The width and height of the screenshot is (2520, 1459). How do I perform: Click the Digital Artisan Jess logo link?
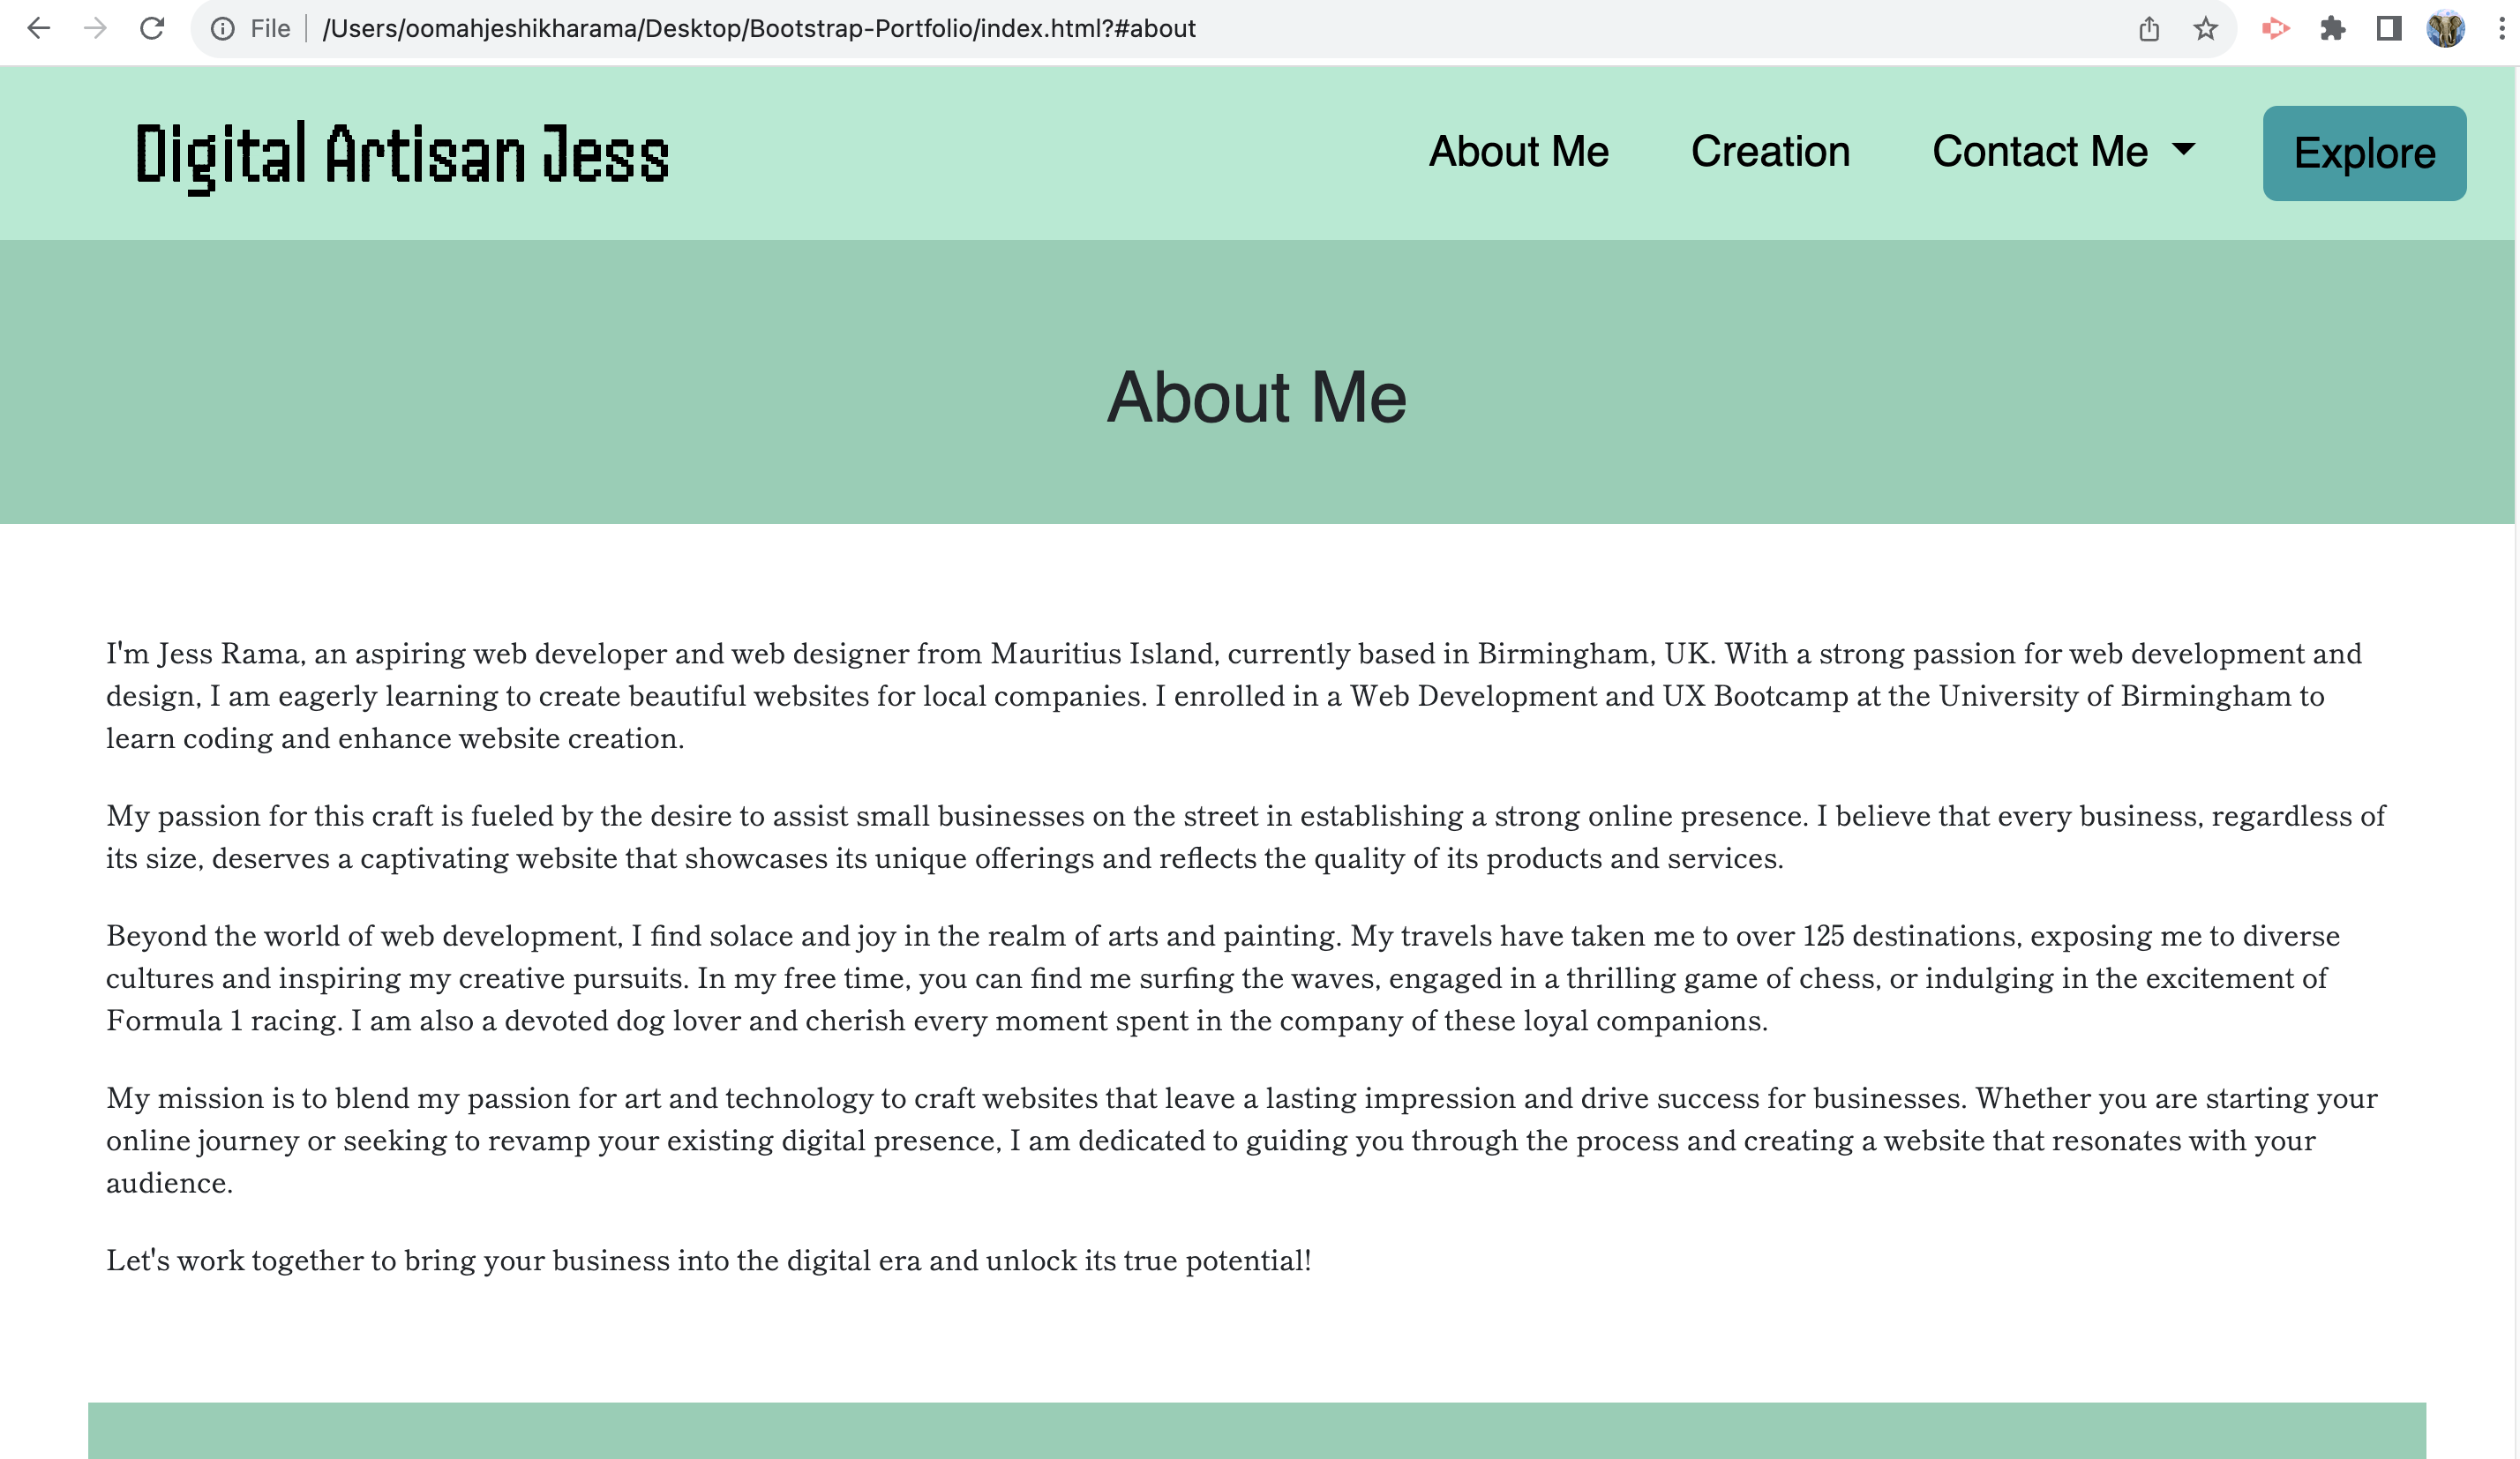tap(403, 154)
